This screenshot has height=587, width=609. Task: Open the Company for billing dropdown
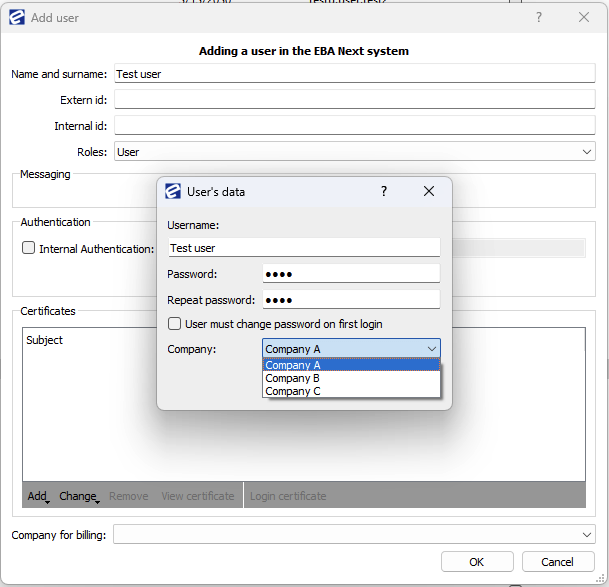tap(587, 535)
